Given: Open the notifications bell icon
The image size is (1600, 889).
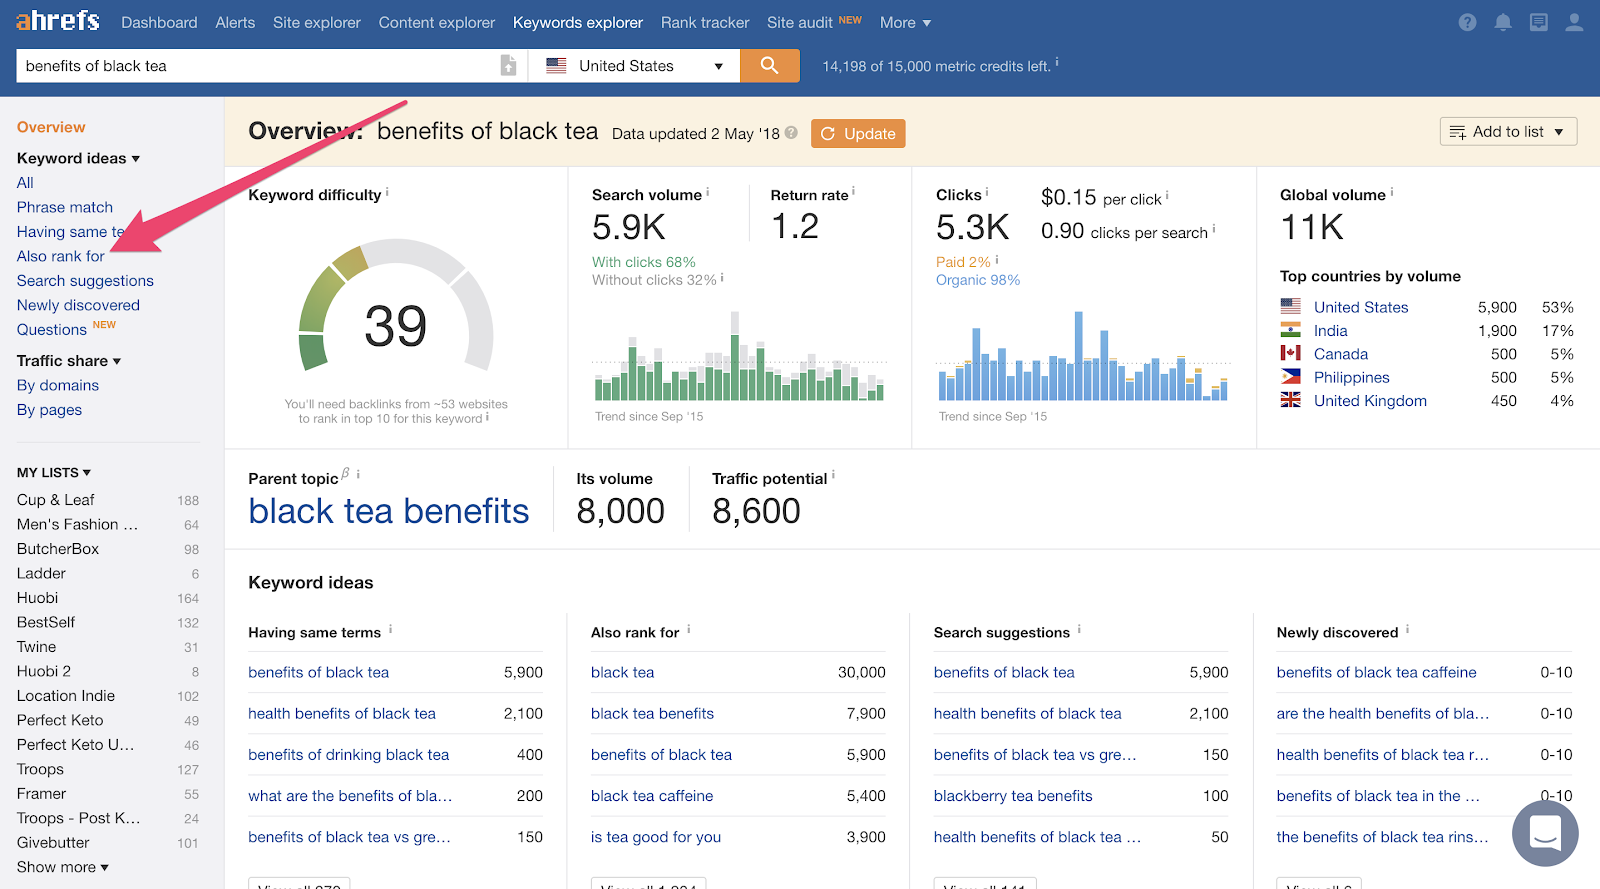Looking at the screenshot, I should click(x=1502, y=22).
